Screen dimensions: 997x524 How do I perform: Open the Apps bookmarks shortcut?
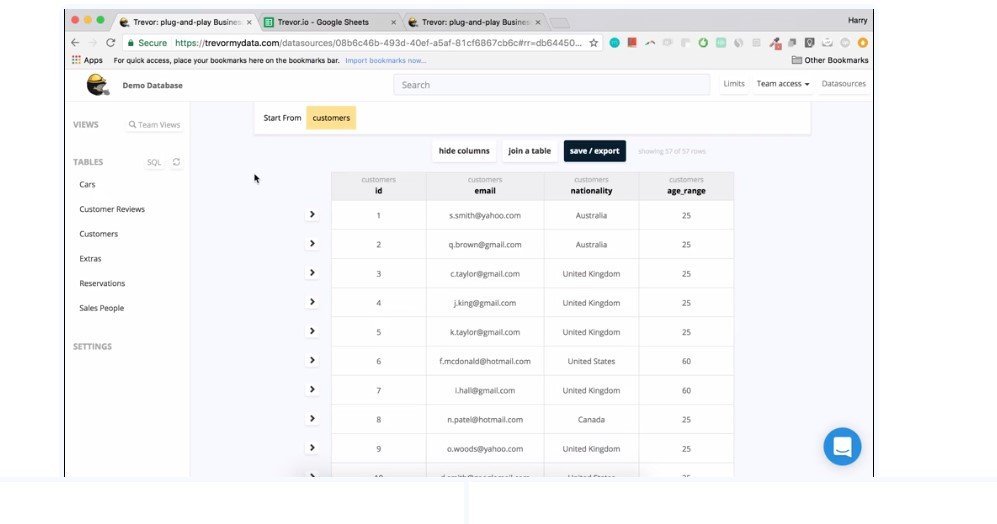87,60
